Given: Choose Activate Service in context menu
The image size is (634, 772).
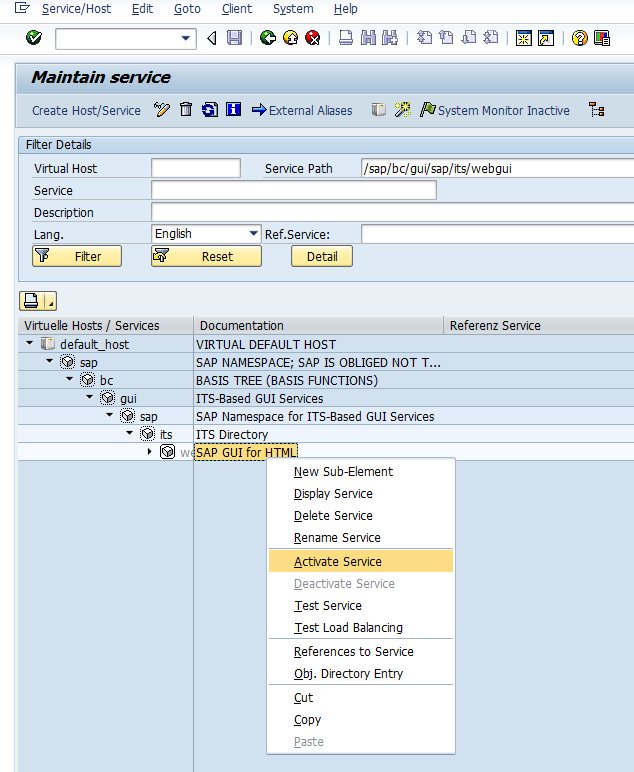Looking at the screenshot, I should 361,561.
